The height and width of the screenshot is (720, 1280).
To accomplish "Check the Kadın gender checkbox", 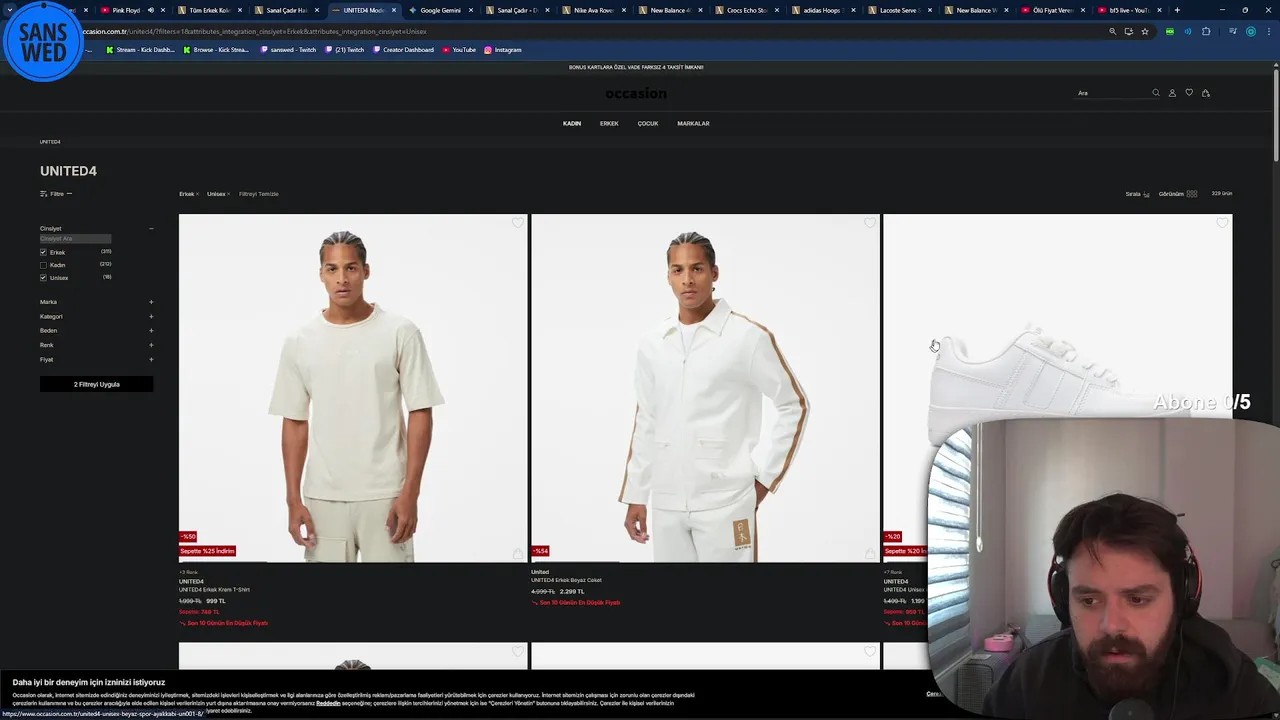I will pos(43,265).
